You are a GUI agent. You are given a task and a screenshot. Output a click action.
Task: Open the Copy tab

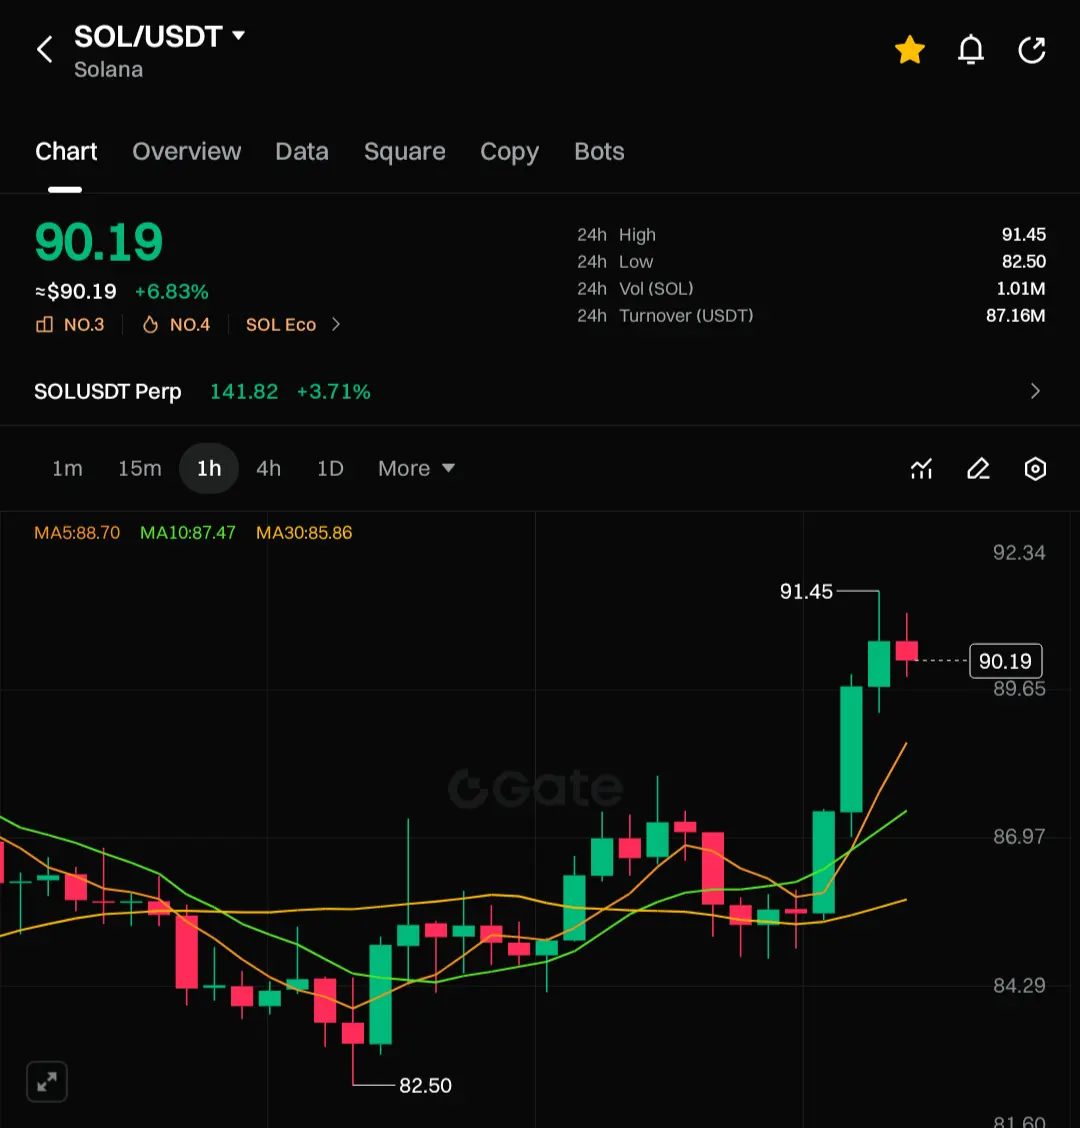[509, 152]
